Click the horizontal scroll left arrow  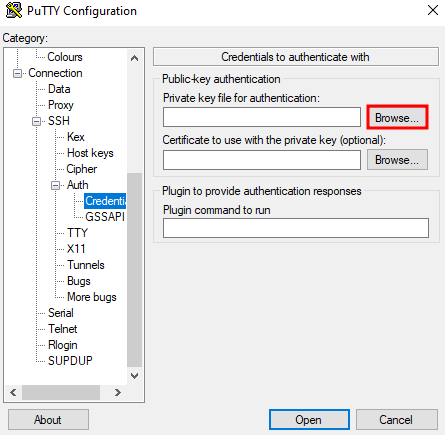[13, 392]
